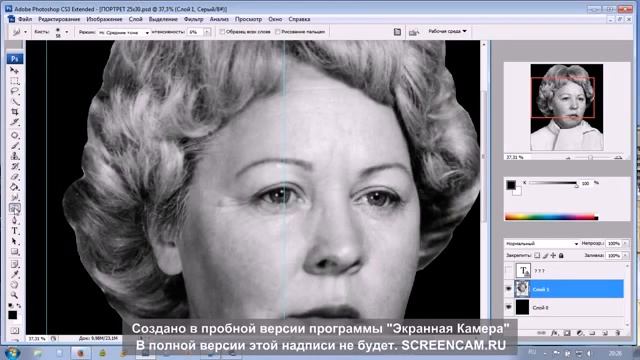Toggle lock image pixels brush icon
Viewport: 640px width, 360px height.
click(x=545, y=256)
